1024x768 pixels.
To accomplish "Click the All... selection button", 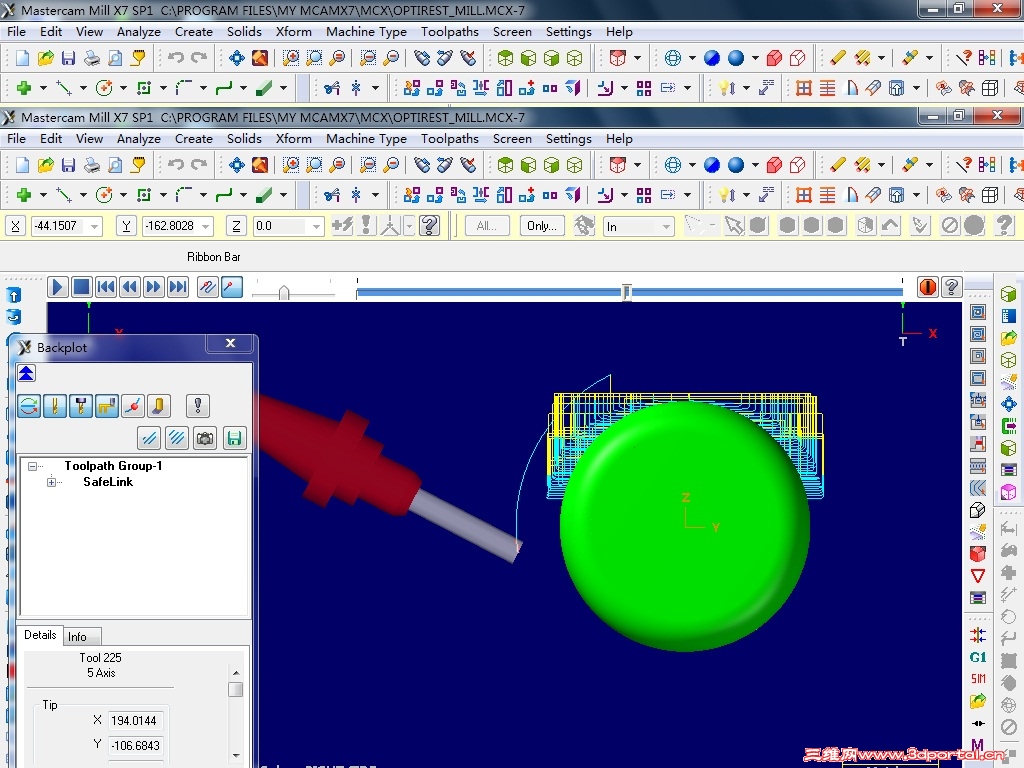I will click(x=487, y=226).
